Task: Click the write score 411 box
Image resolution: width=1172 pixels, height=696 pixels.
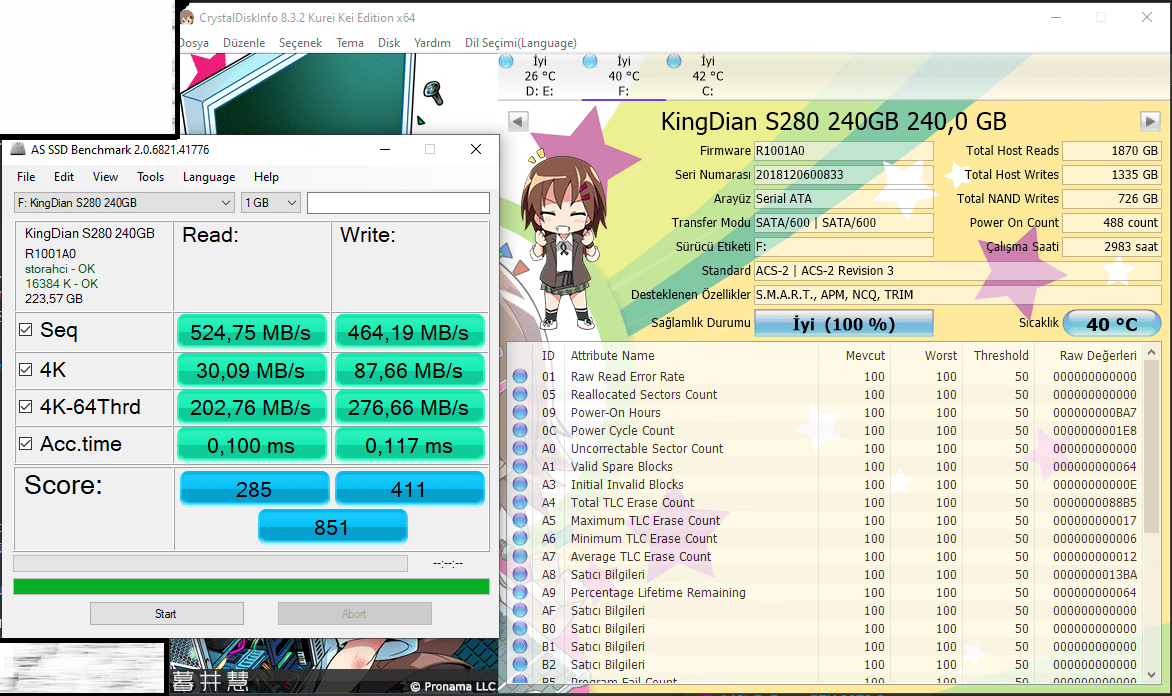Action: pyautogui.click(x=410, y=489)
